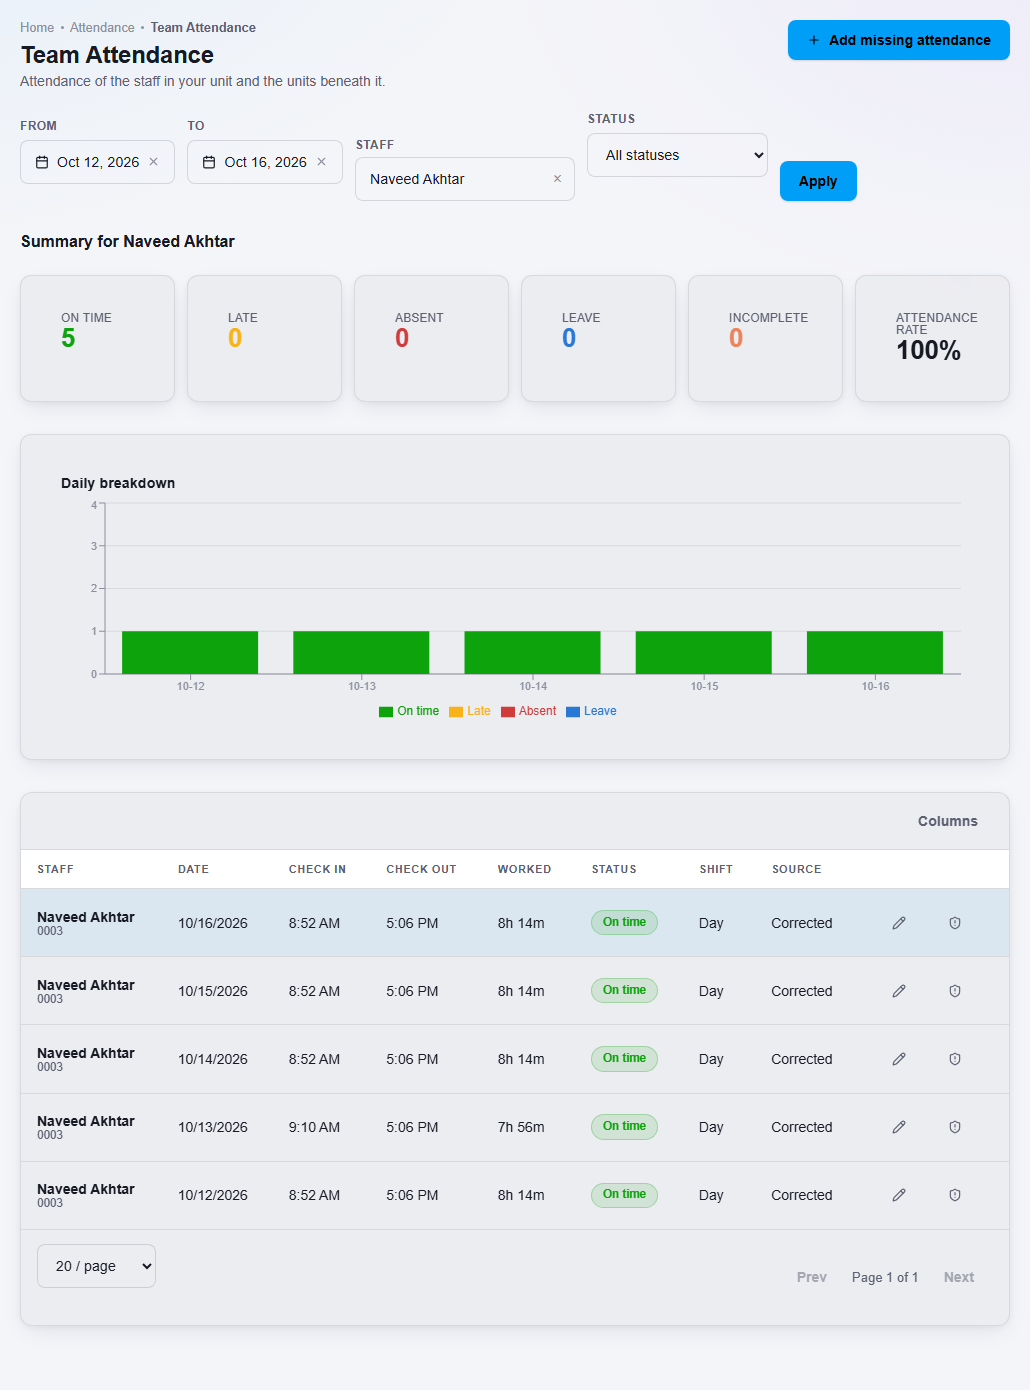Click the 100% attendance rate card
The height and width of the screenshot is (1390, 1030).
[x=932, y=338]
